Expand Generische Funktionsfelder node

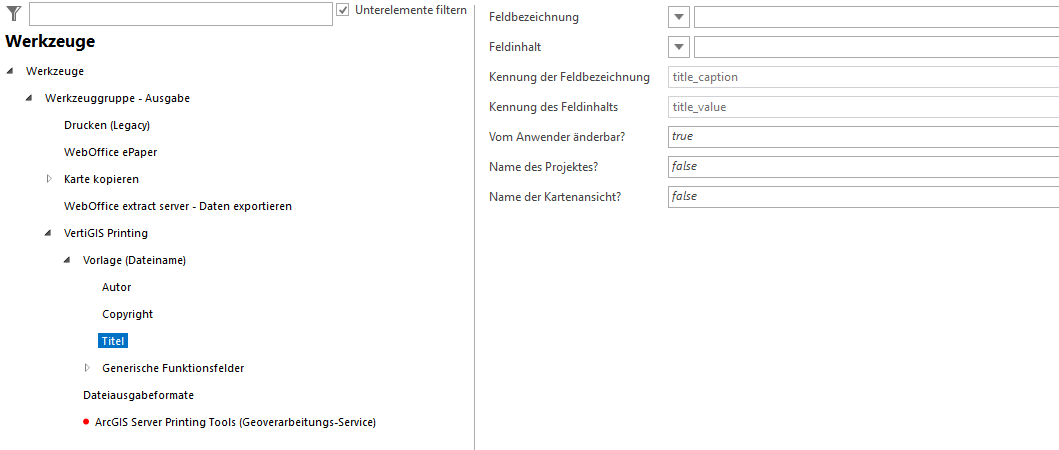coord(86,368)
